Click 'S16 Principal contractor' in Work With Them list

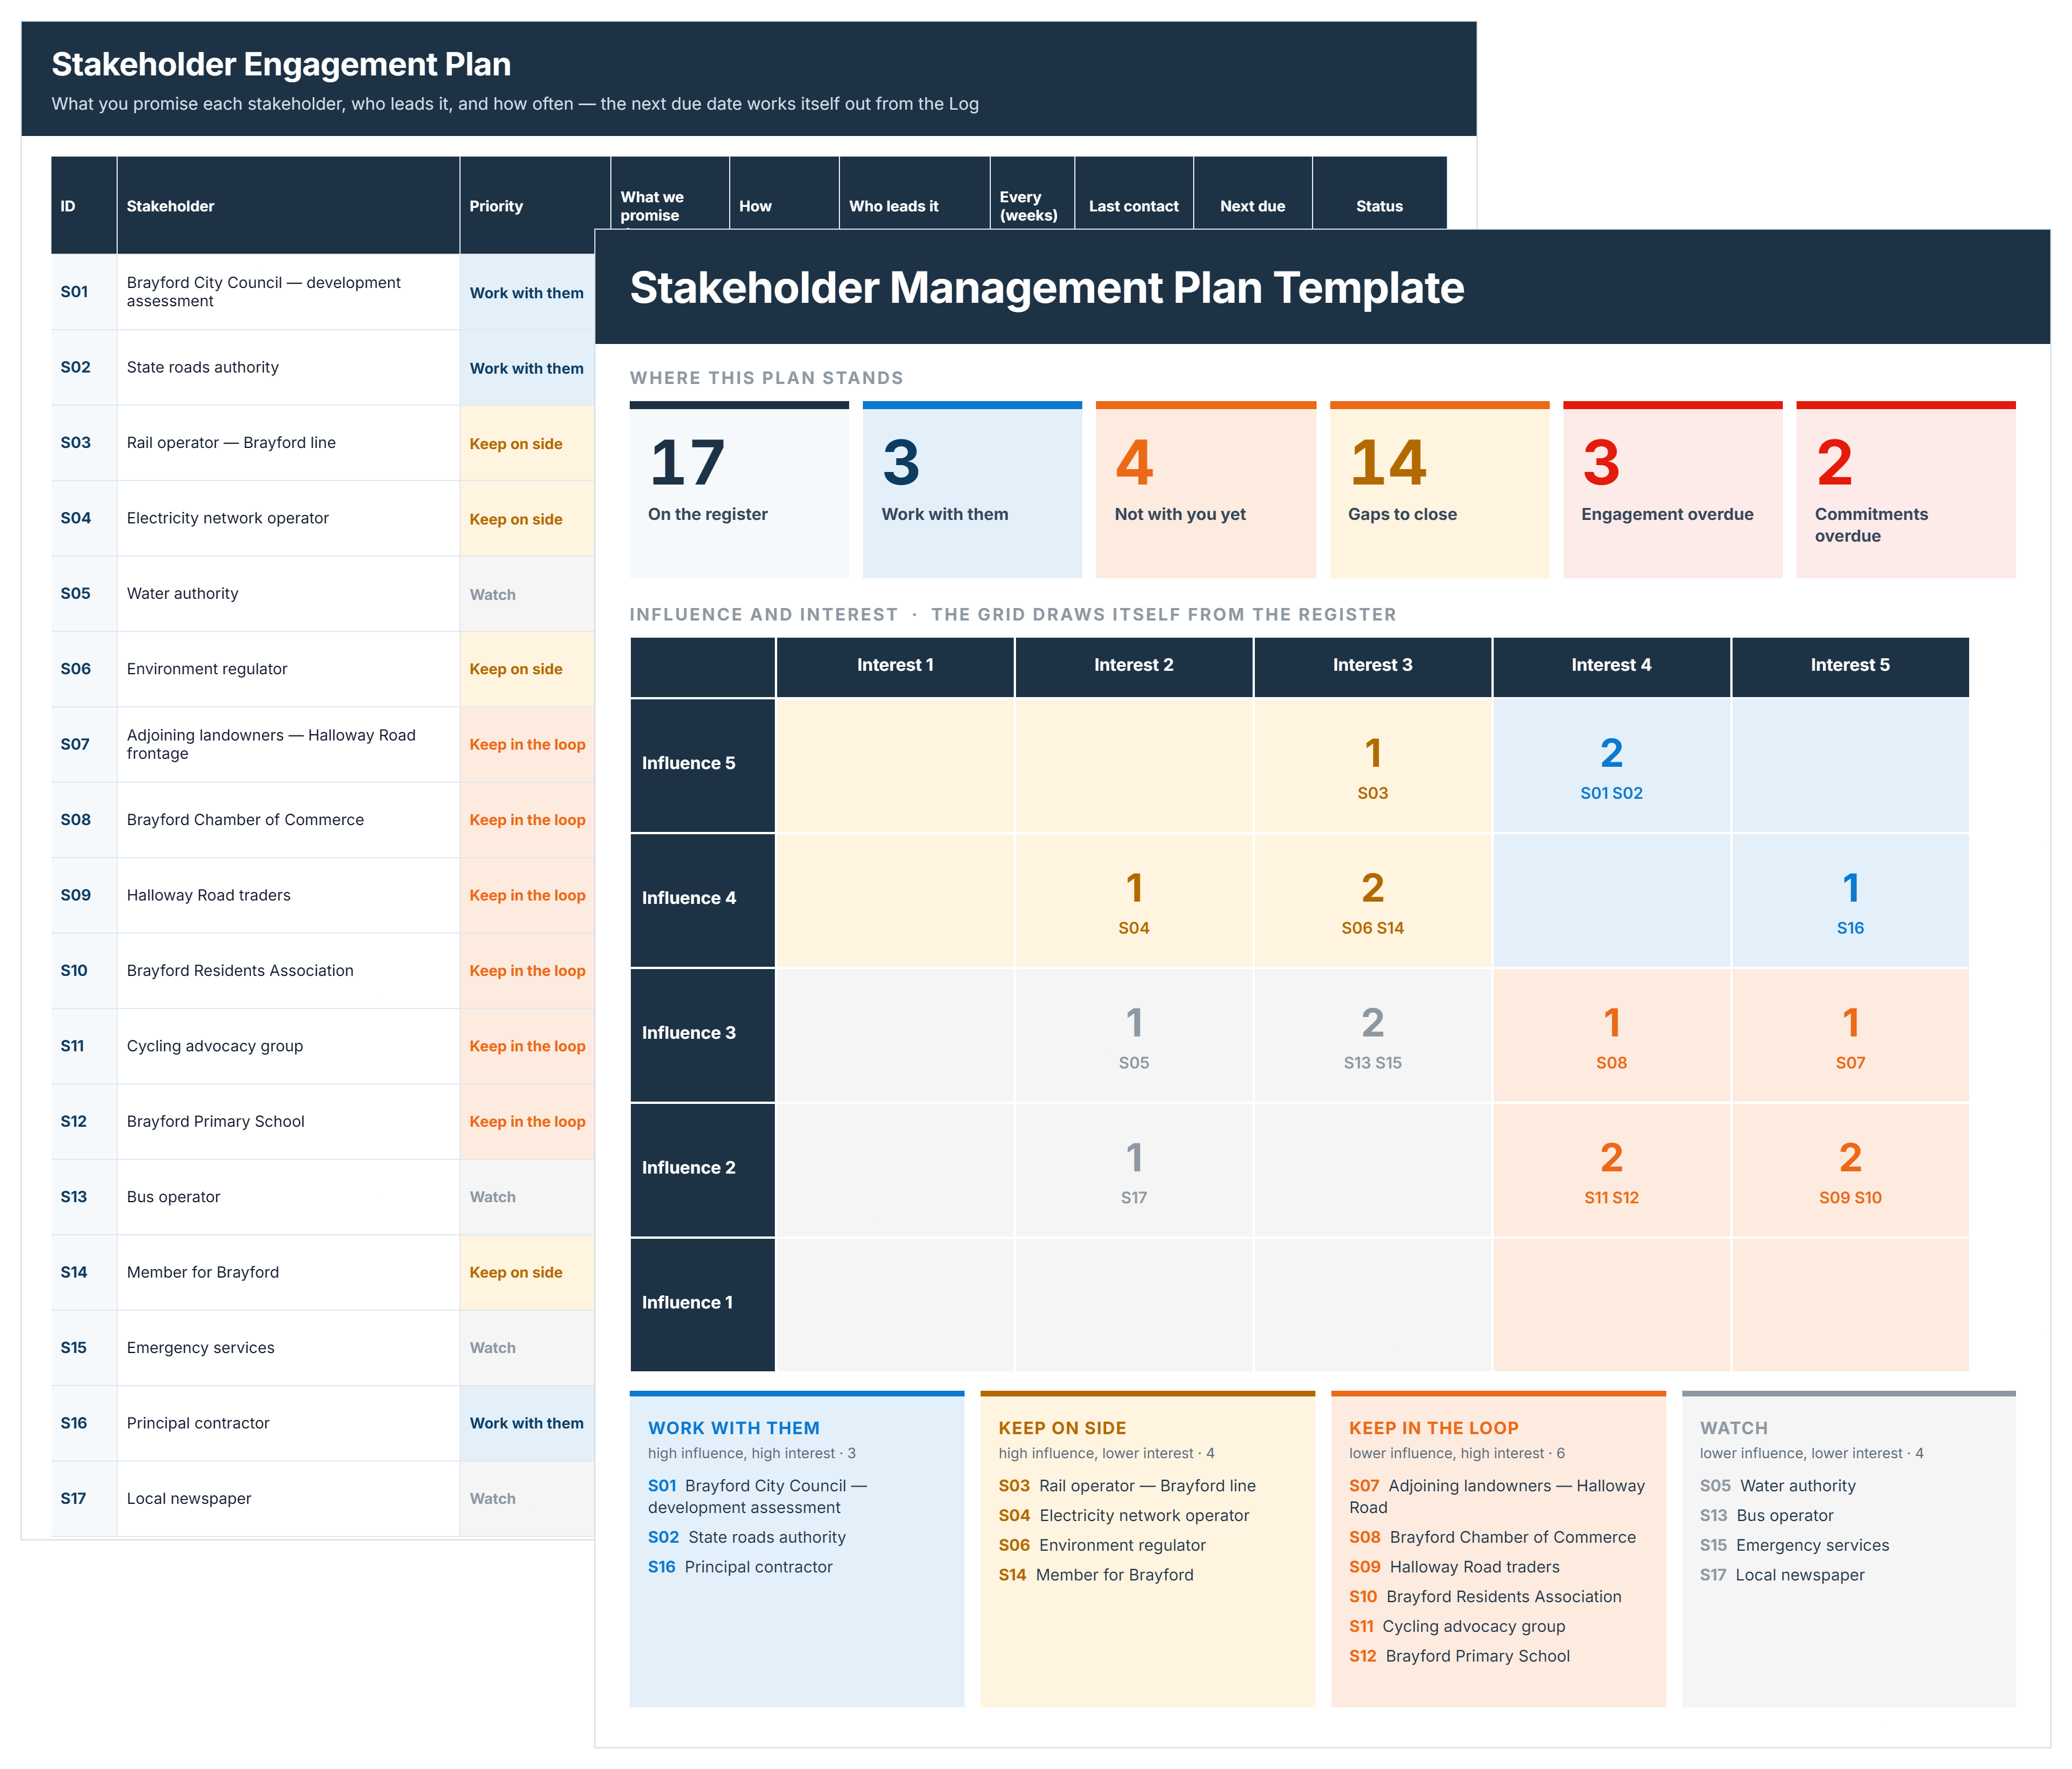pyautogui.click(x=740, y=1567)
